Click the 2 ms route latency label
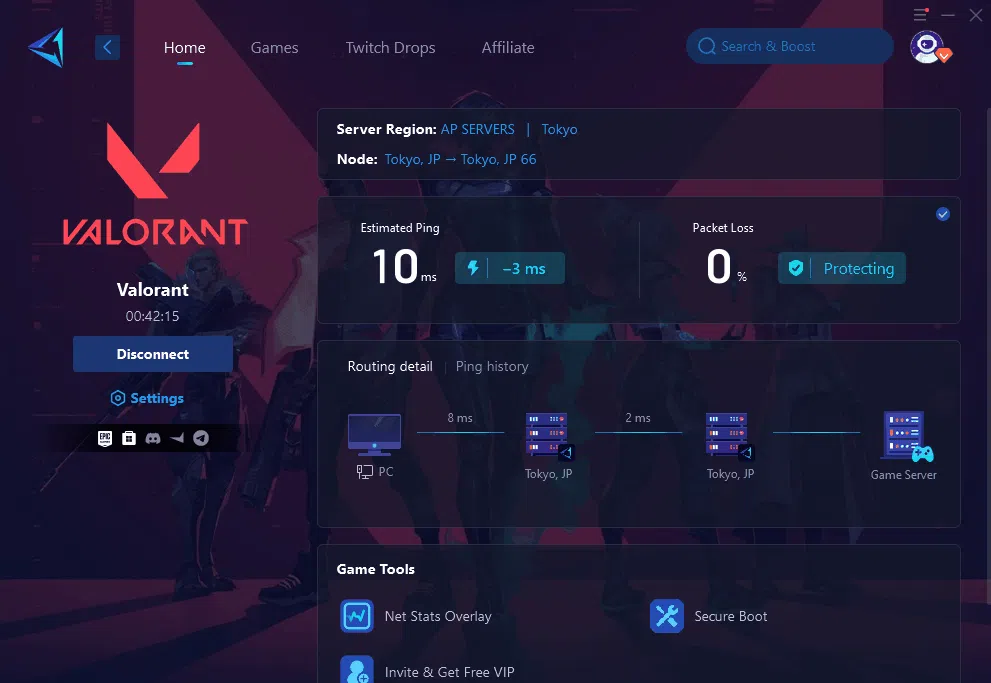Screen dimensions: 991x683 (x=638, y=418)
